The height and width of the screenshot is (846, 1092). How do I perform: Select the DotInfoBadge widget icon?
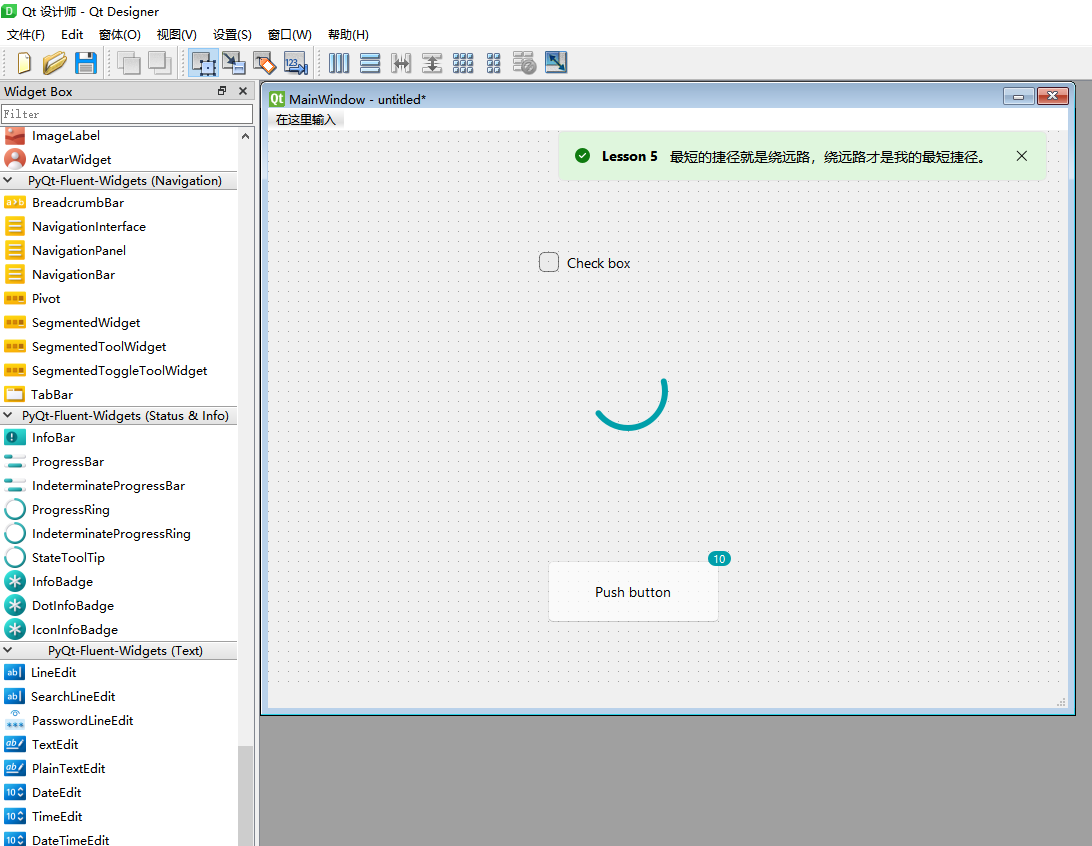pos(15,605)
